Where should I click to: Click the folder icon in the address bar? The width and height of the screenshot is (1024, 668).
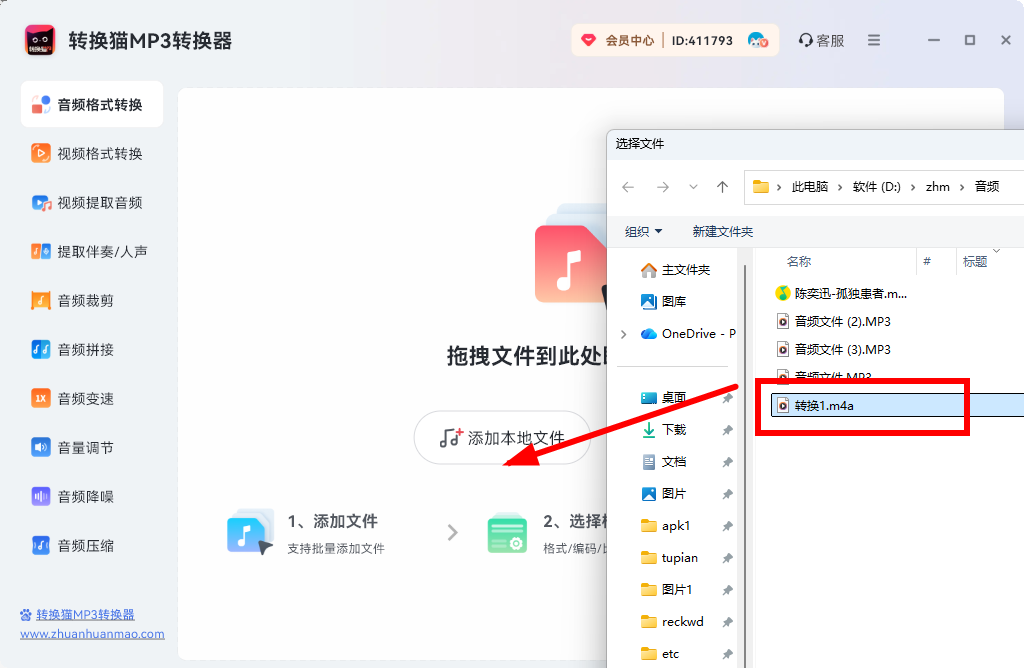(761, 187)
